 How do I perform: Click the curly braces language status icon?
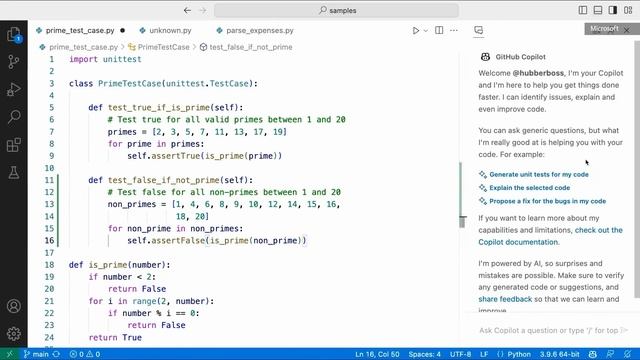click(500, 354)
